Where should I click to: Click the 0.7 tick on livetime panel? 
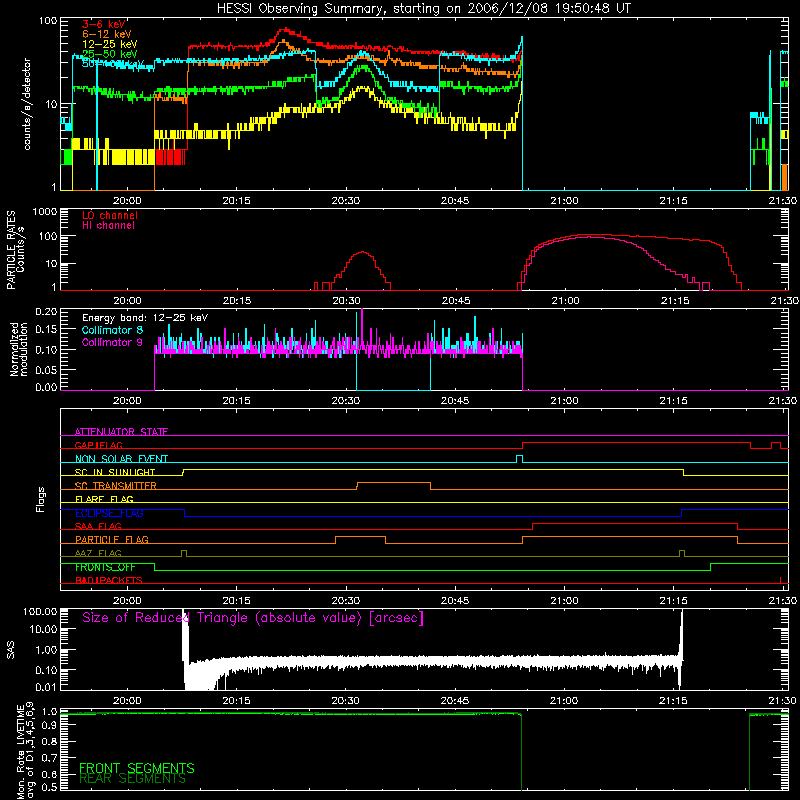50,758
